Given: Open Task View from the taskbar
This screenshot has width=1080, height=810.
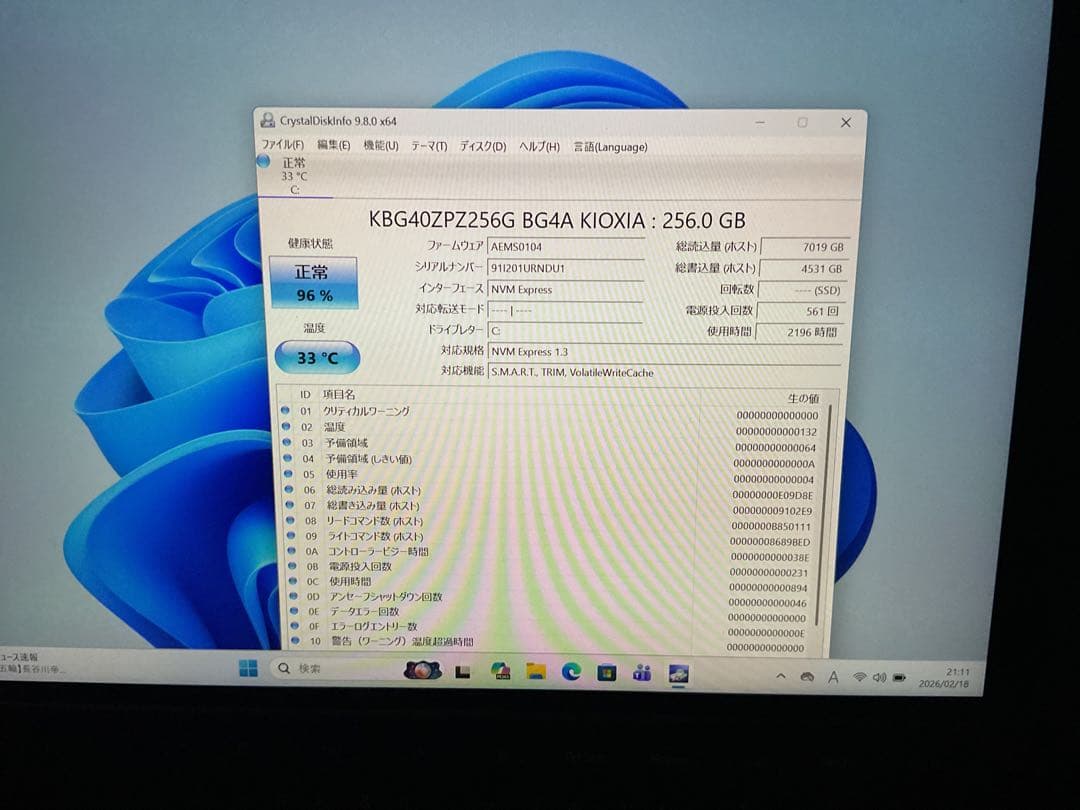Looking at the screenshot, I should (463, 672).
